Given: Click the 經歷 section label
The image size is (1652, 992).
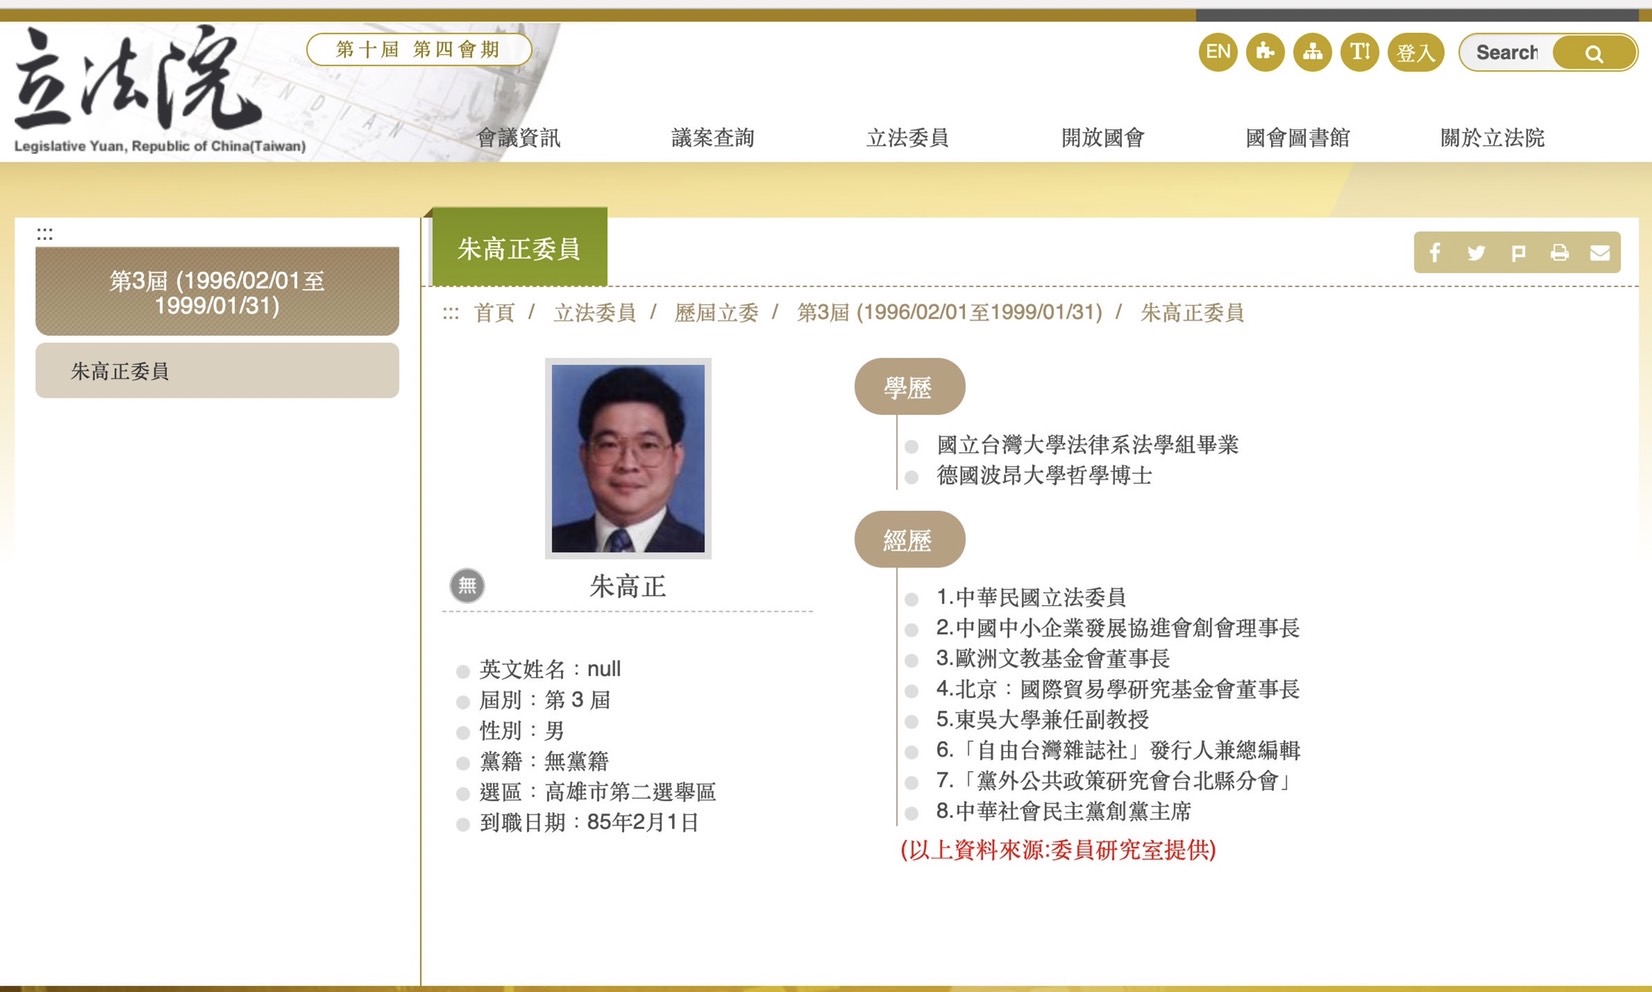Looking at the screenshot, I should point(908,540).
